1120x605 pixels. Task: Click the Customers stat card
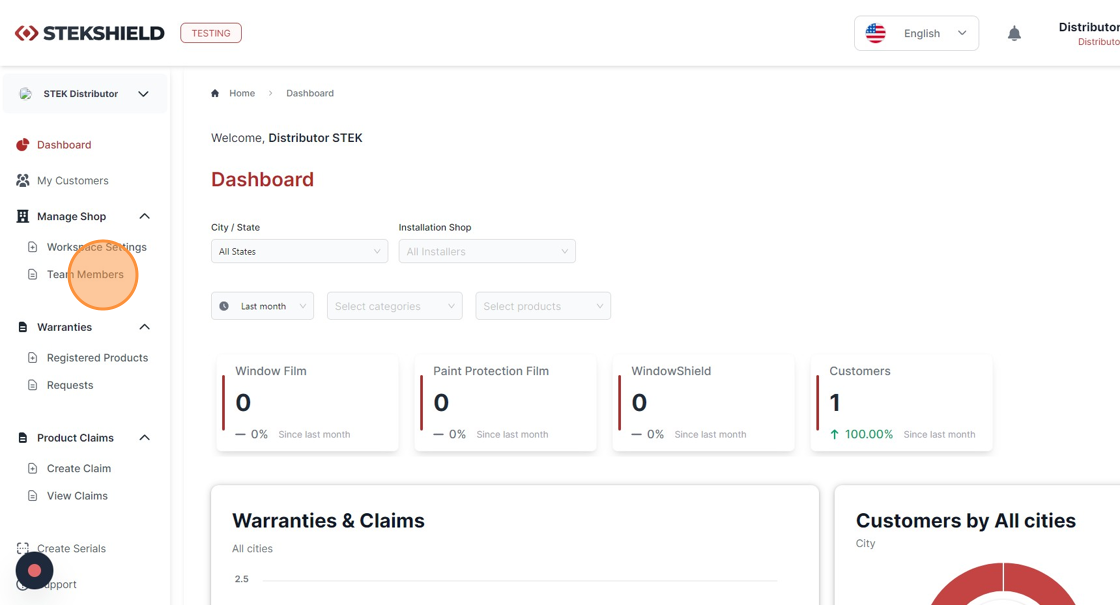click(x=901, y=403)
